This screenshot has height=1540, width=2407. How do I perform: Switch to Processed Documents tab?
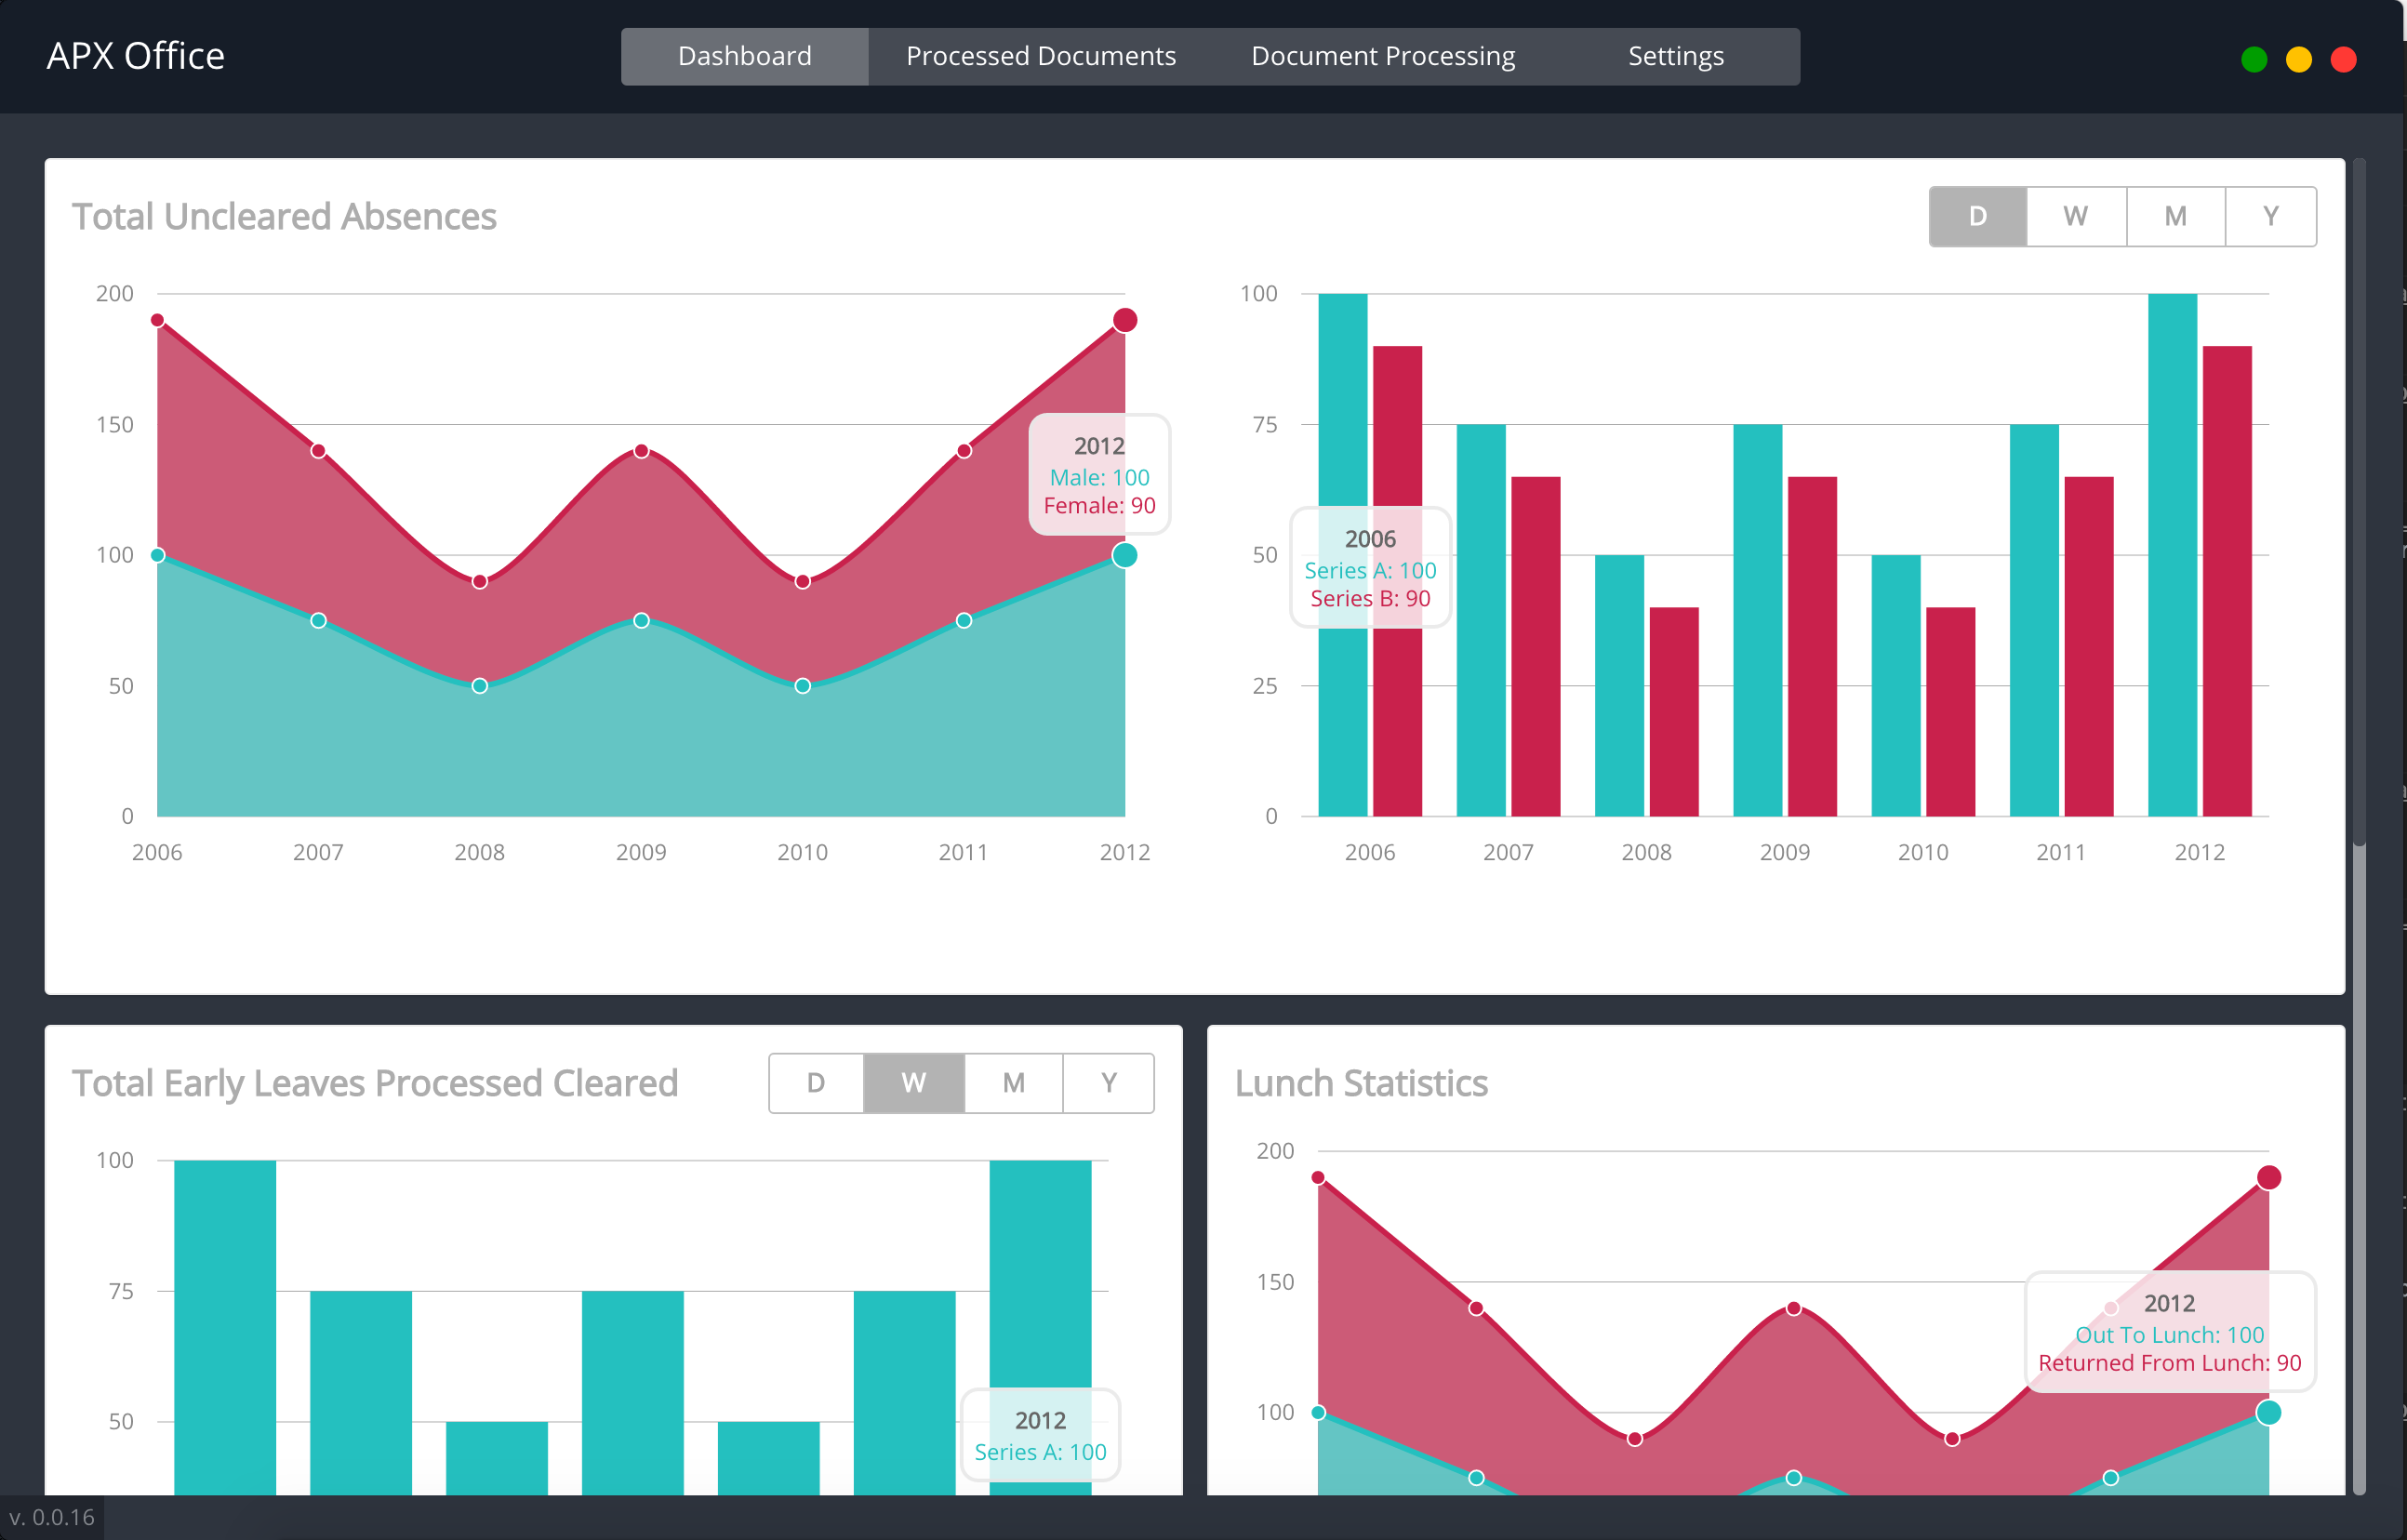[x=1040, y=56]
